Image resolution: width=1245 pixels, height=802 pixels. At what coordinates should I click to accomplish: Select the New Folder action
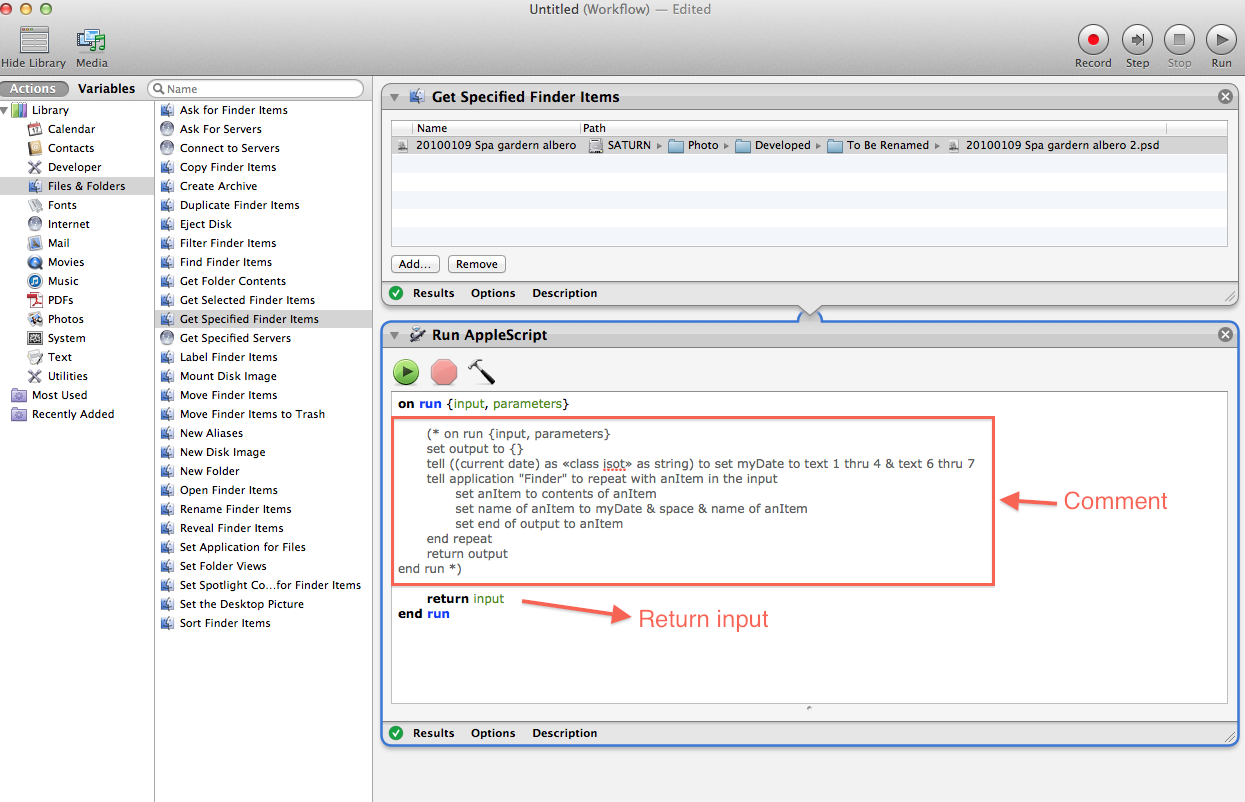pyautogui.click(x=209, y=471)
